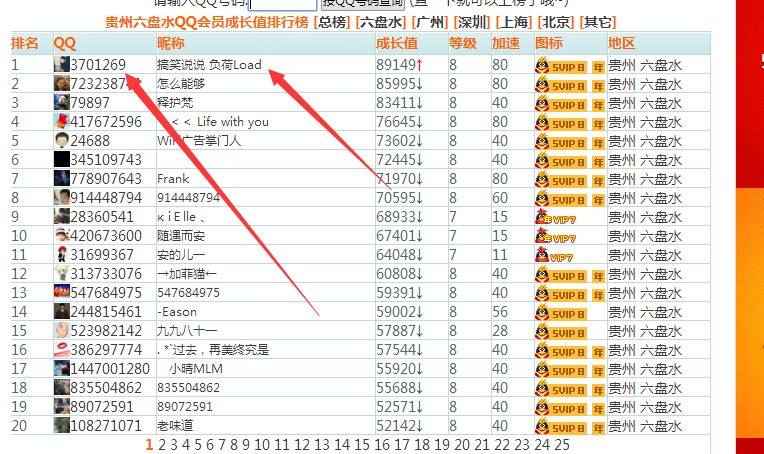Select nickname 老味道
The height and width of the screenshot is (454, 764).
pos(175,426)
